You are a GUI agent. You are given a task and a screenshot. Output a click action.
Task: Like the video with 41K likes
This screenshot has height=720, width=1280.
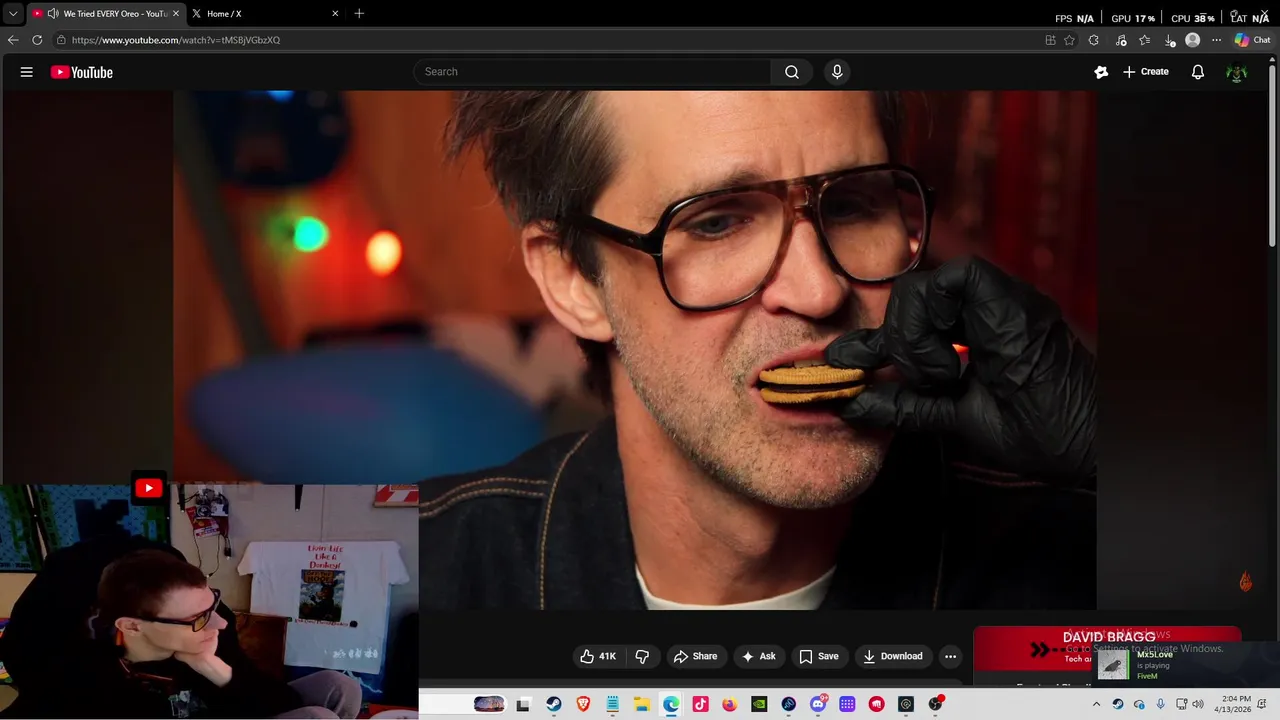(x=598, y=656)
